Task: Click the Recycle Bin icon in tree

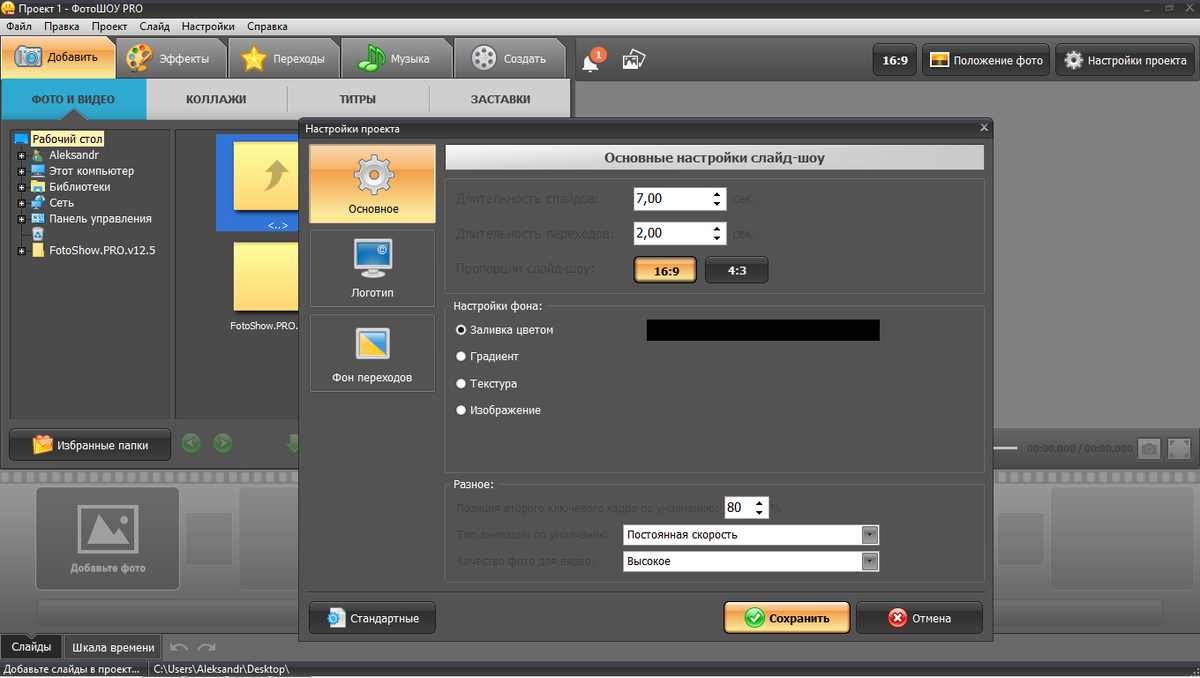Action: click(37, 234)
